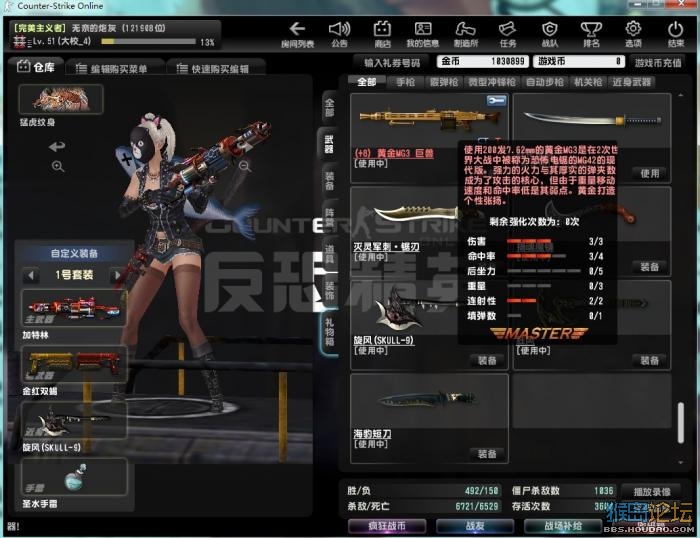Open options gear icon (选项)

[633, 29]
